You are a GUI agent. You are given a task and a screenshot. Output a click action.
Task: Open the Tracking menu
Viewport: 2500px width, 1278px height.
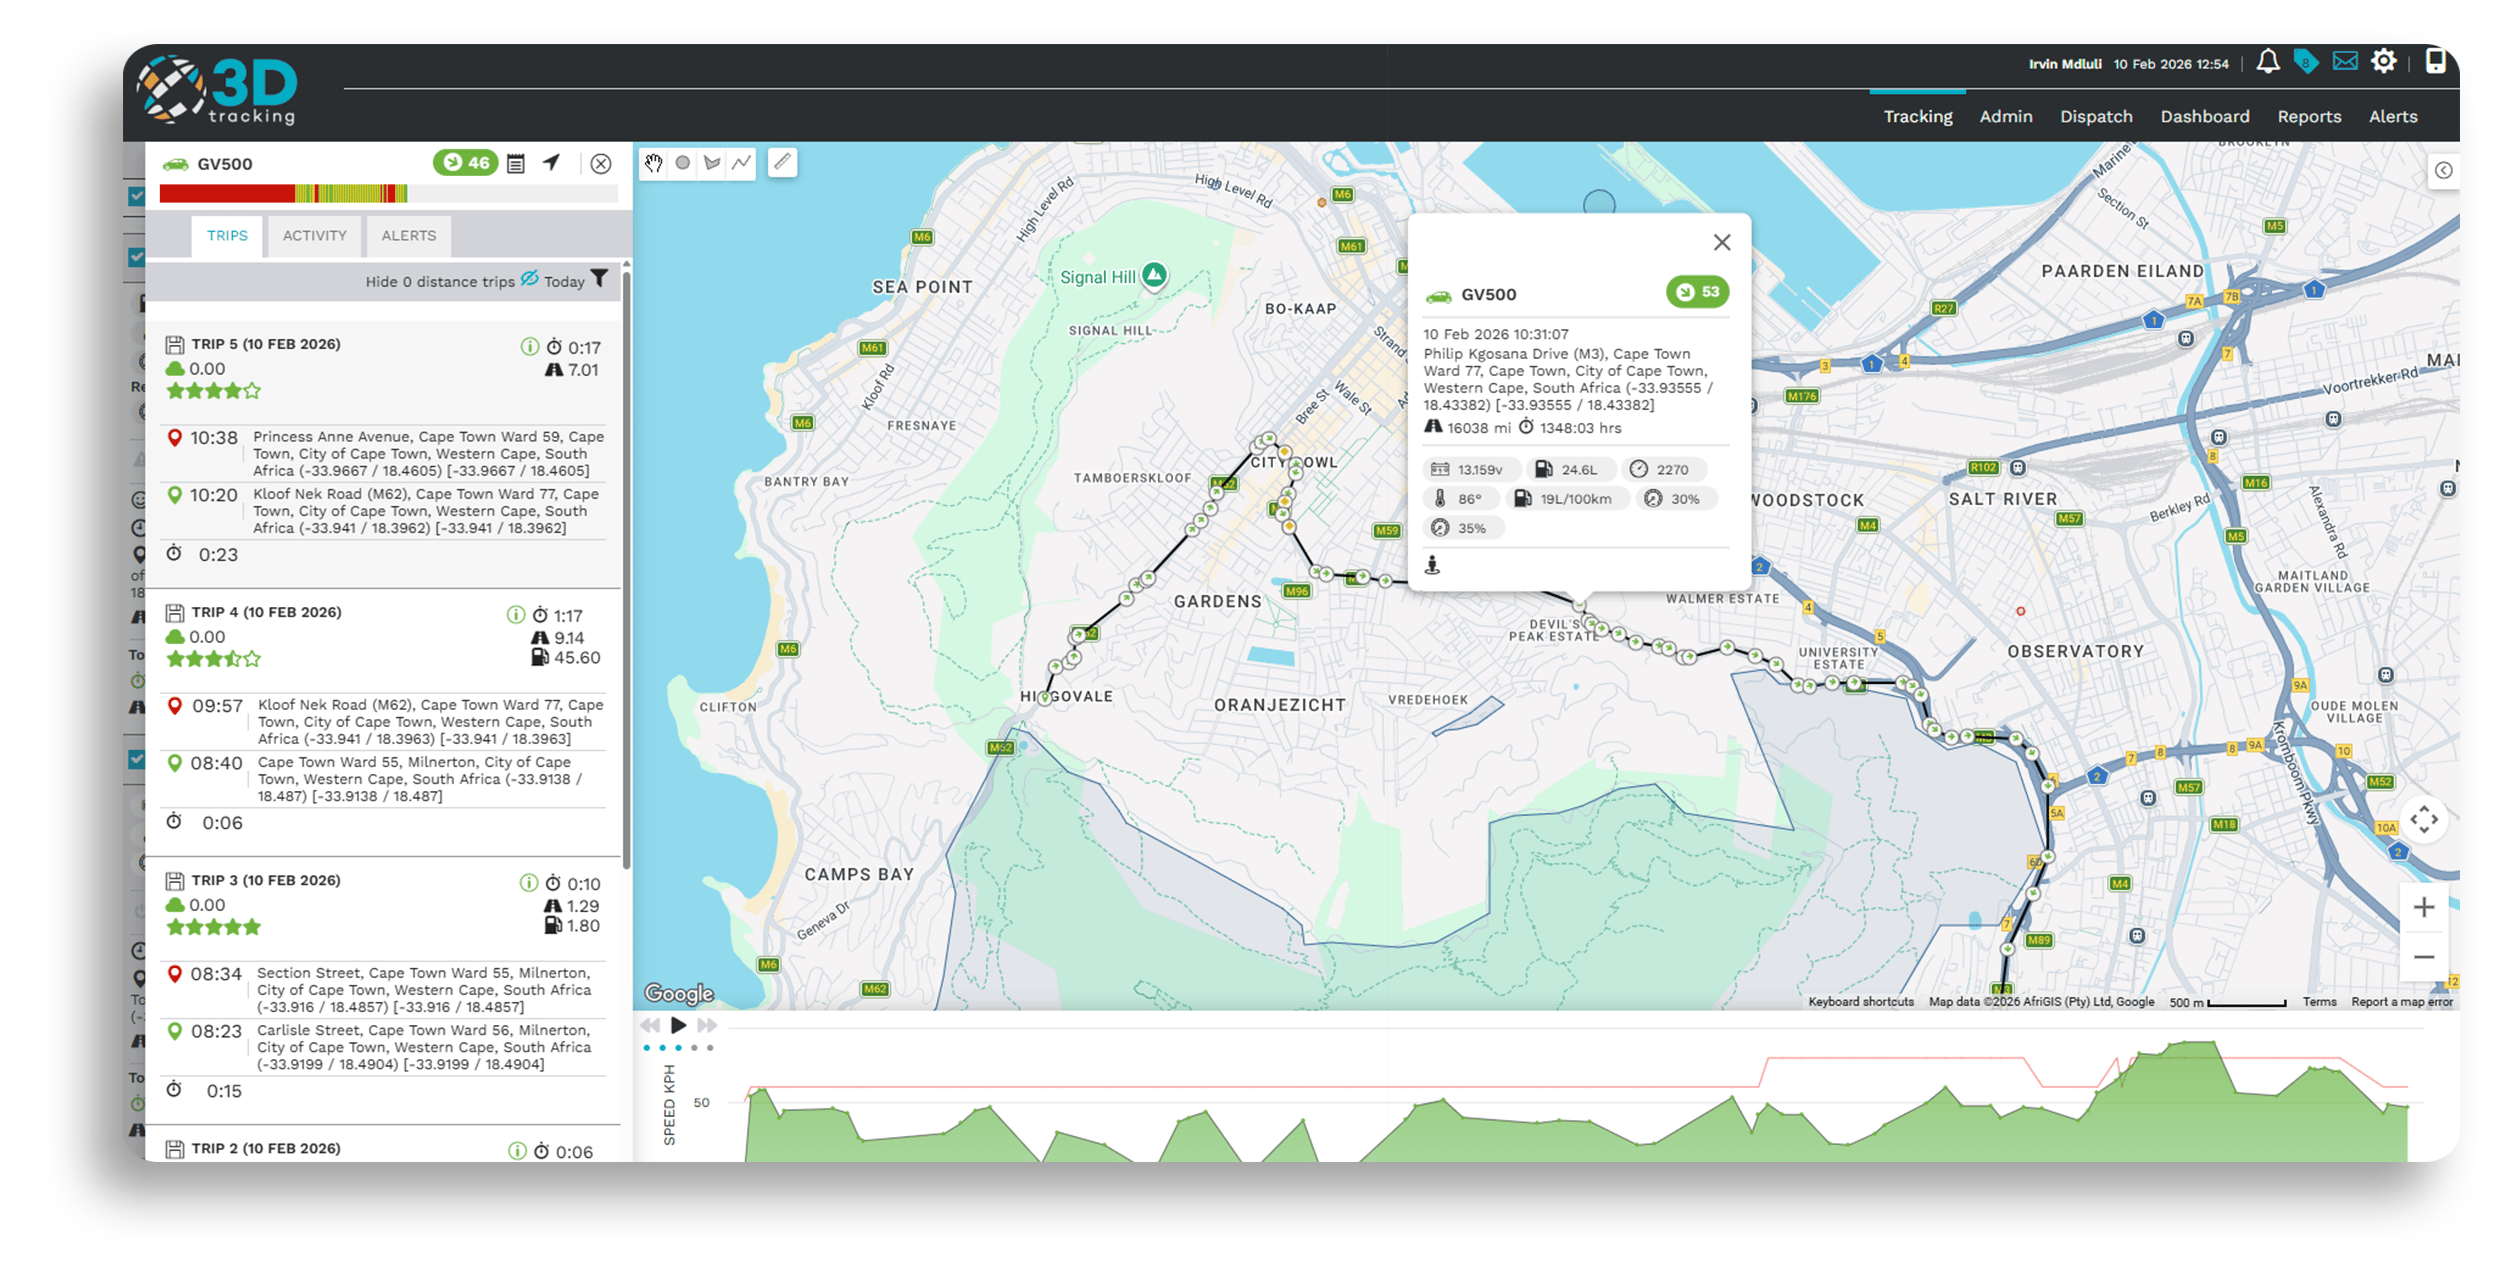tap(1918, 116)
